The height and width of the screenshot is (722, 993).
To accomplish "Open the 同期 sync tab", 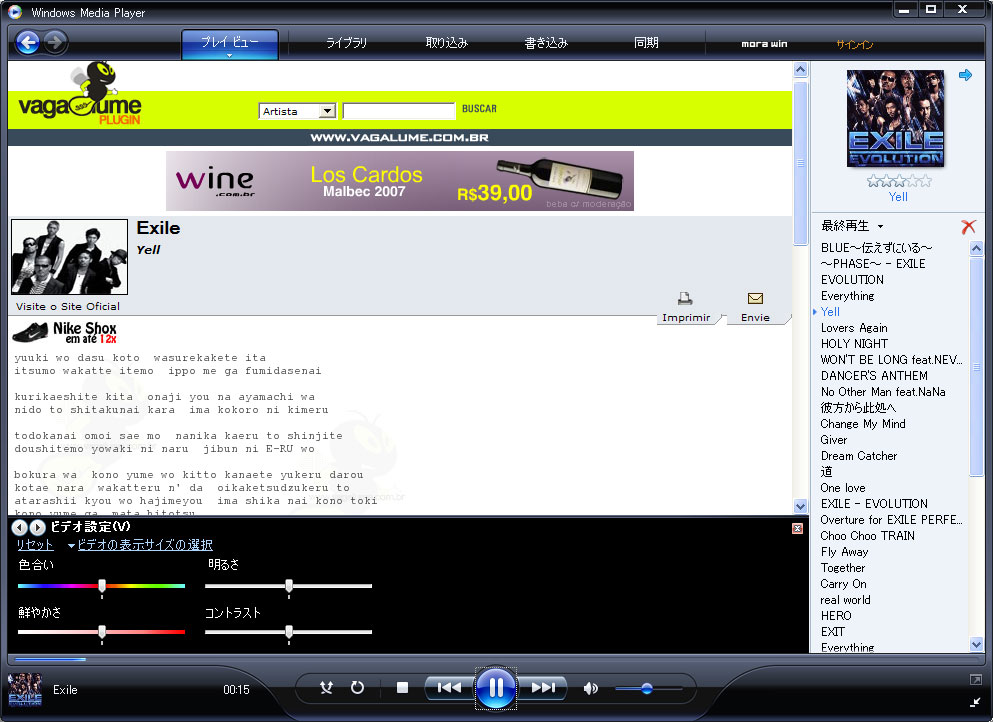I will tap(646, 42).
